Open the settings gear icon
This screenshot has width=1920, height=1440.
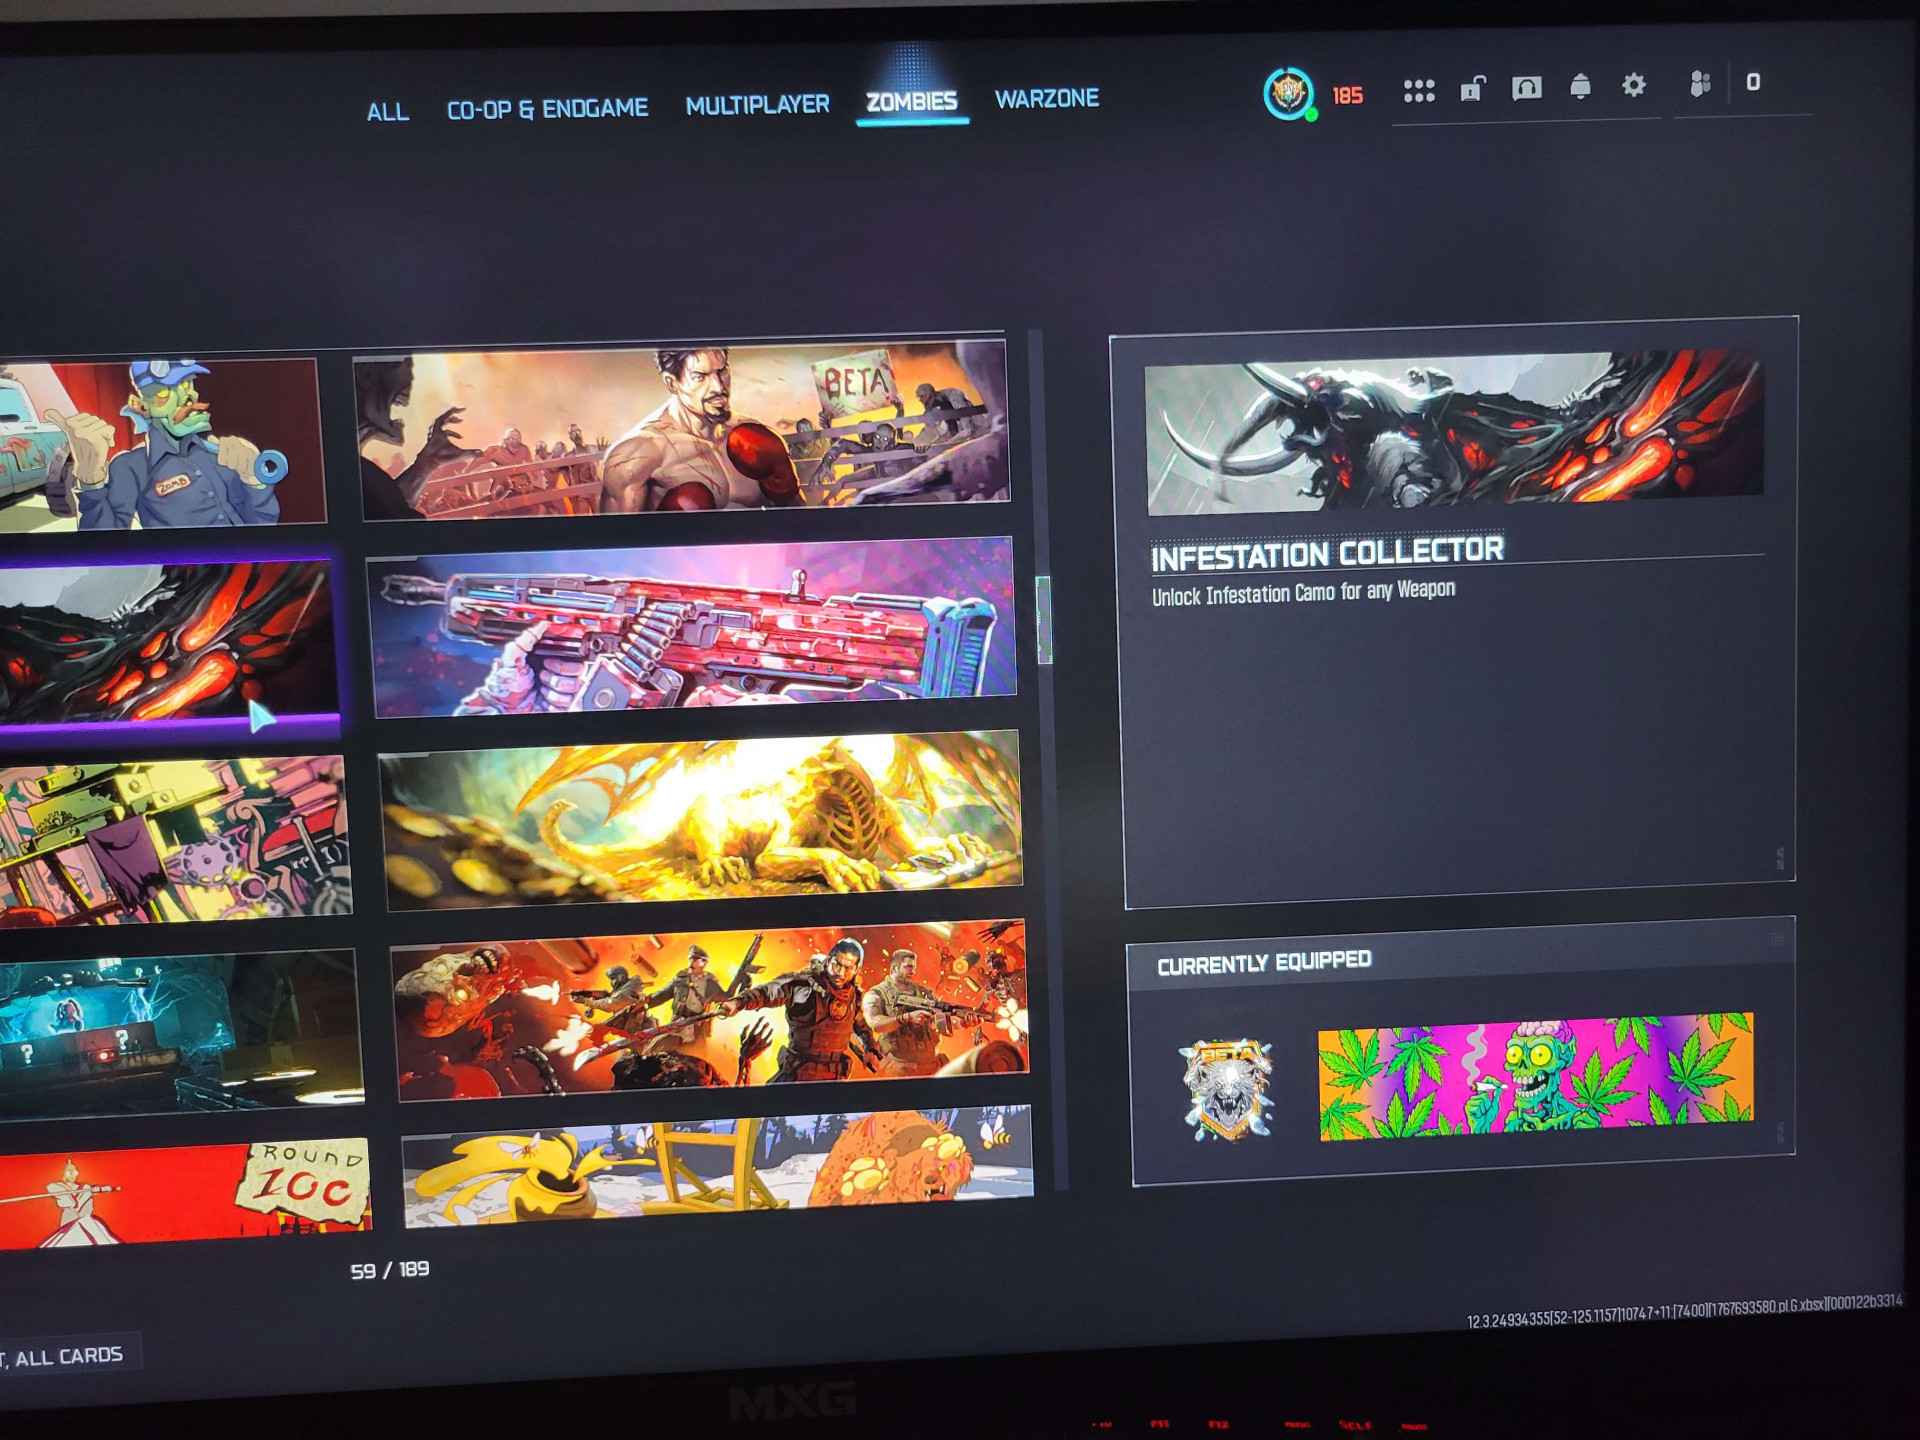[1633, 85]
